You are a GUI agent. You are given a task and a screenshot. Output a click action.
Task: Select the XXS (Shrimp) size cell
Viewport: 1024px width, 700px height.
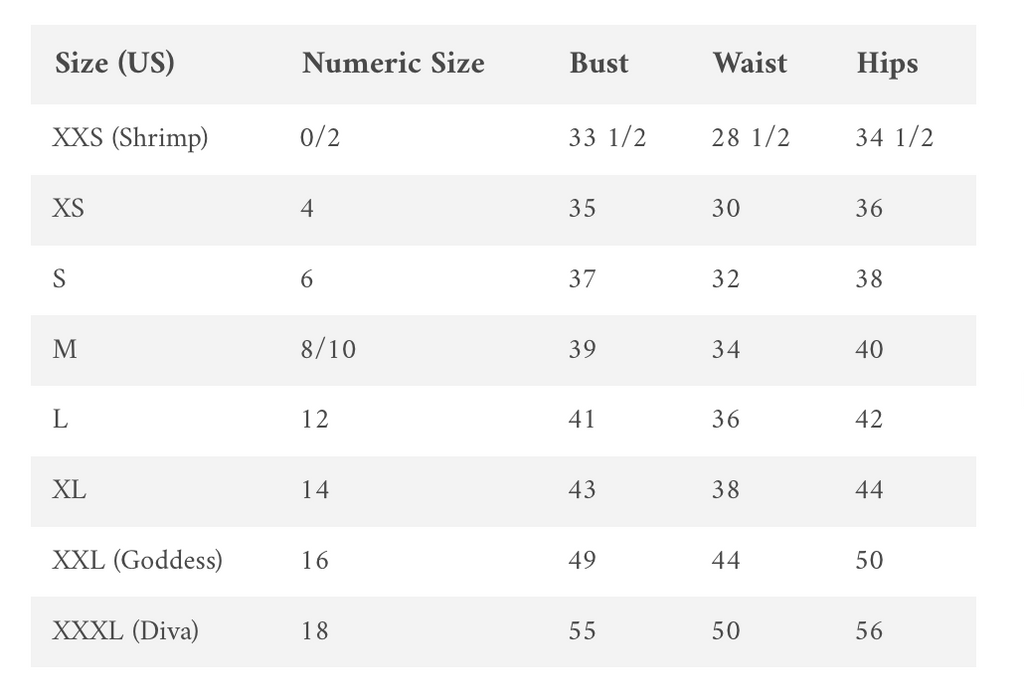[130, 138]
